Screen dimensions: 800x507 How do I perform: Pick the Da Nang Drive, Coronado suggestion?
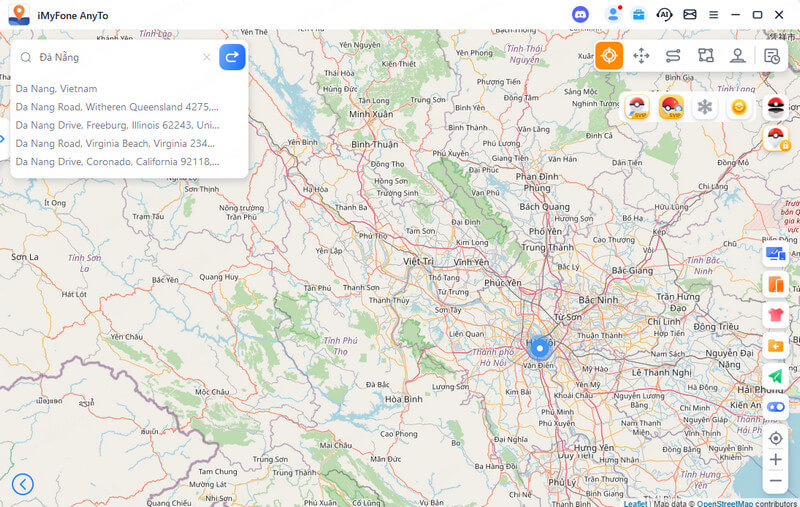tap(117, 161)
